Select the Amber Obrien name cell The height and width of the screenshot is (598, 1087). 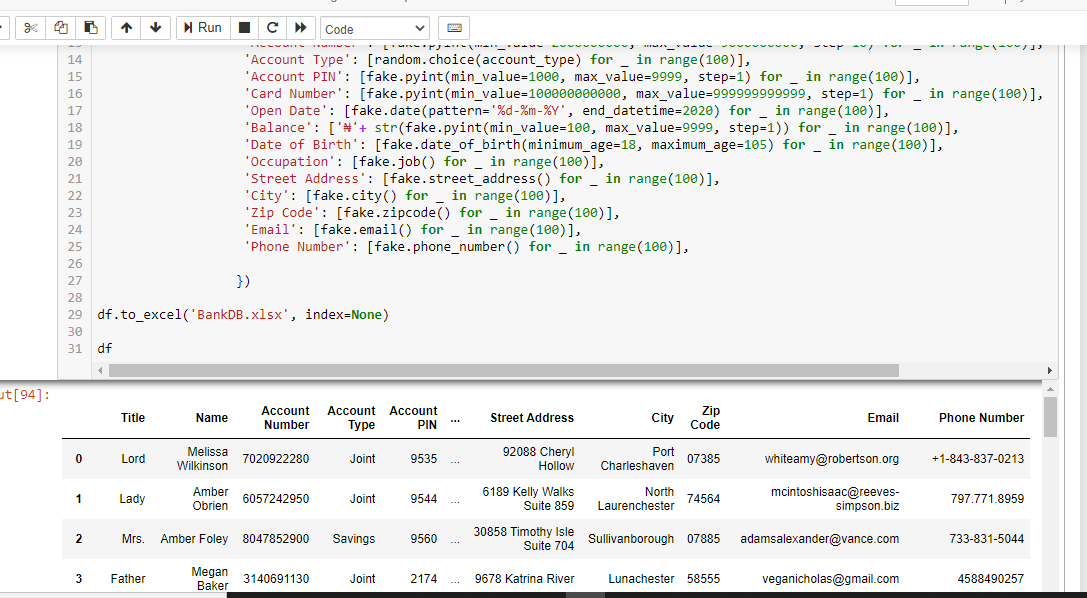210,499
